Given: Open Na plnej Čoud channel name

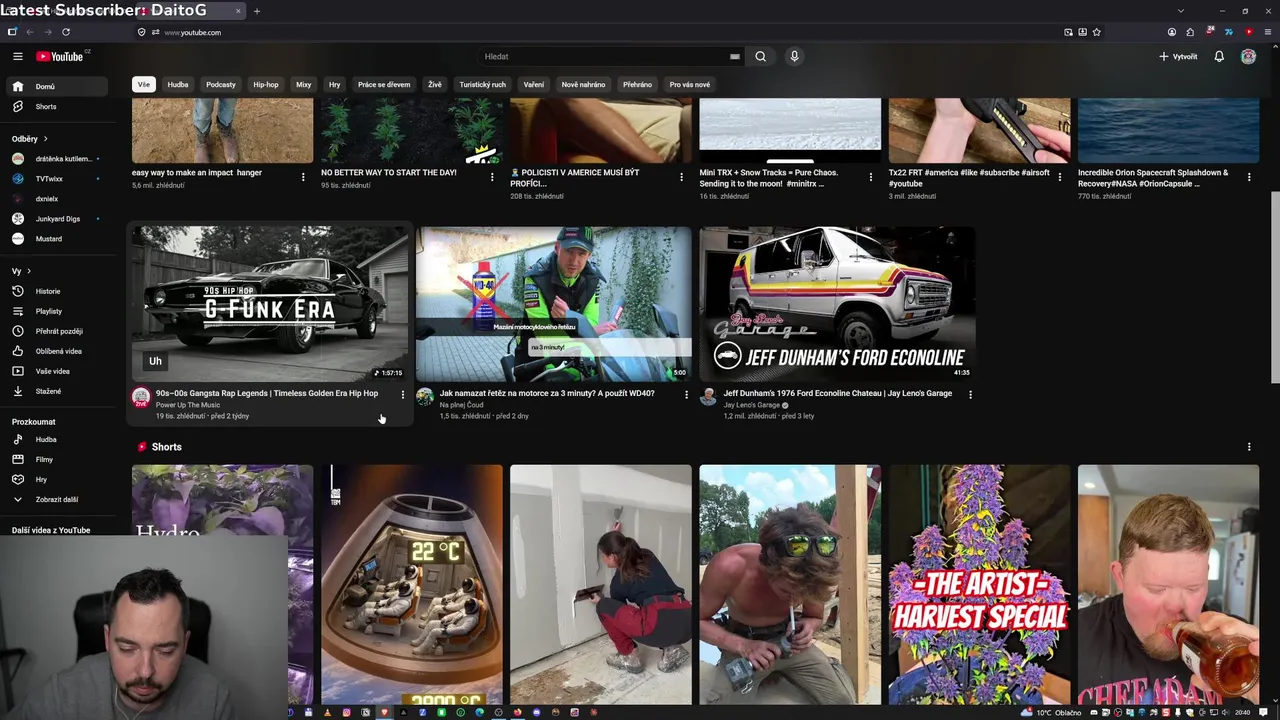Looking at the screenshot, I should 462,405.
